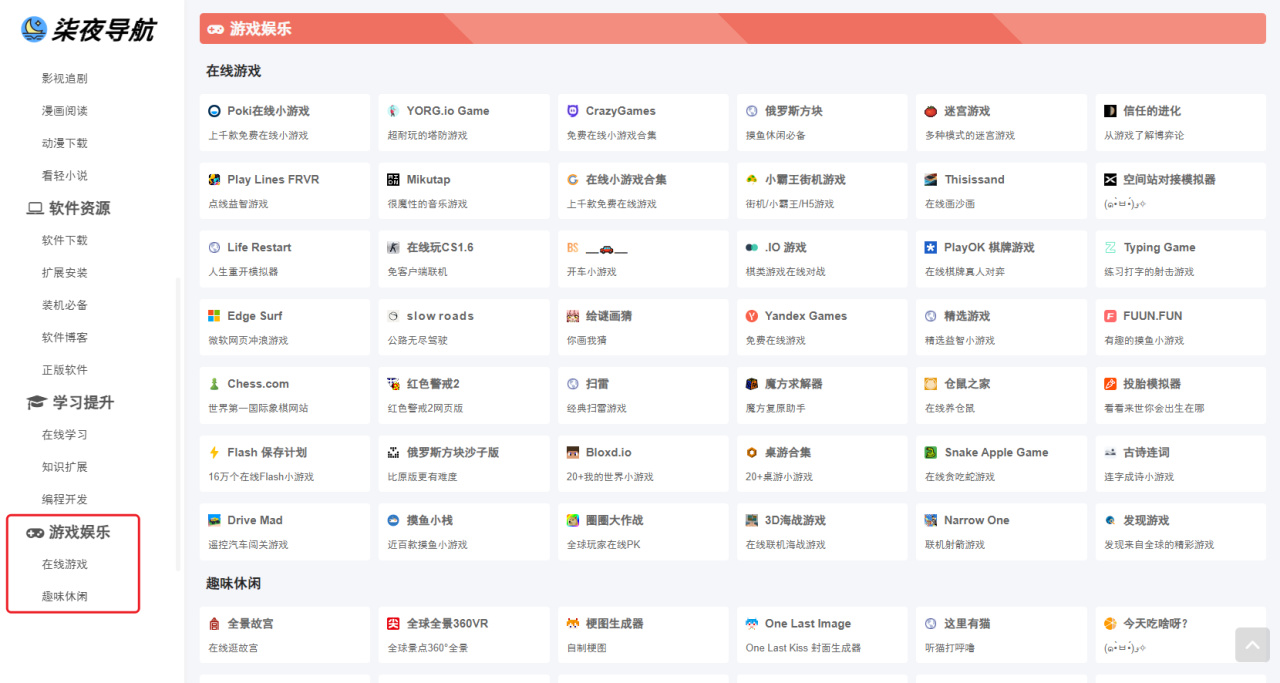Click the Mikutap grid icon
1280x683 pixels.
393,180
